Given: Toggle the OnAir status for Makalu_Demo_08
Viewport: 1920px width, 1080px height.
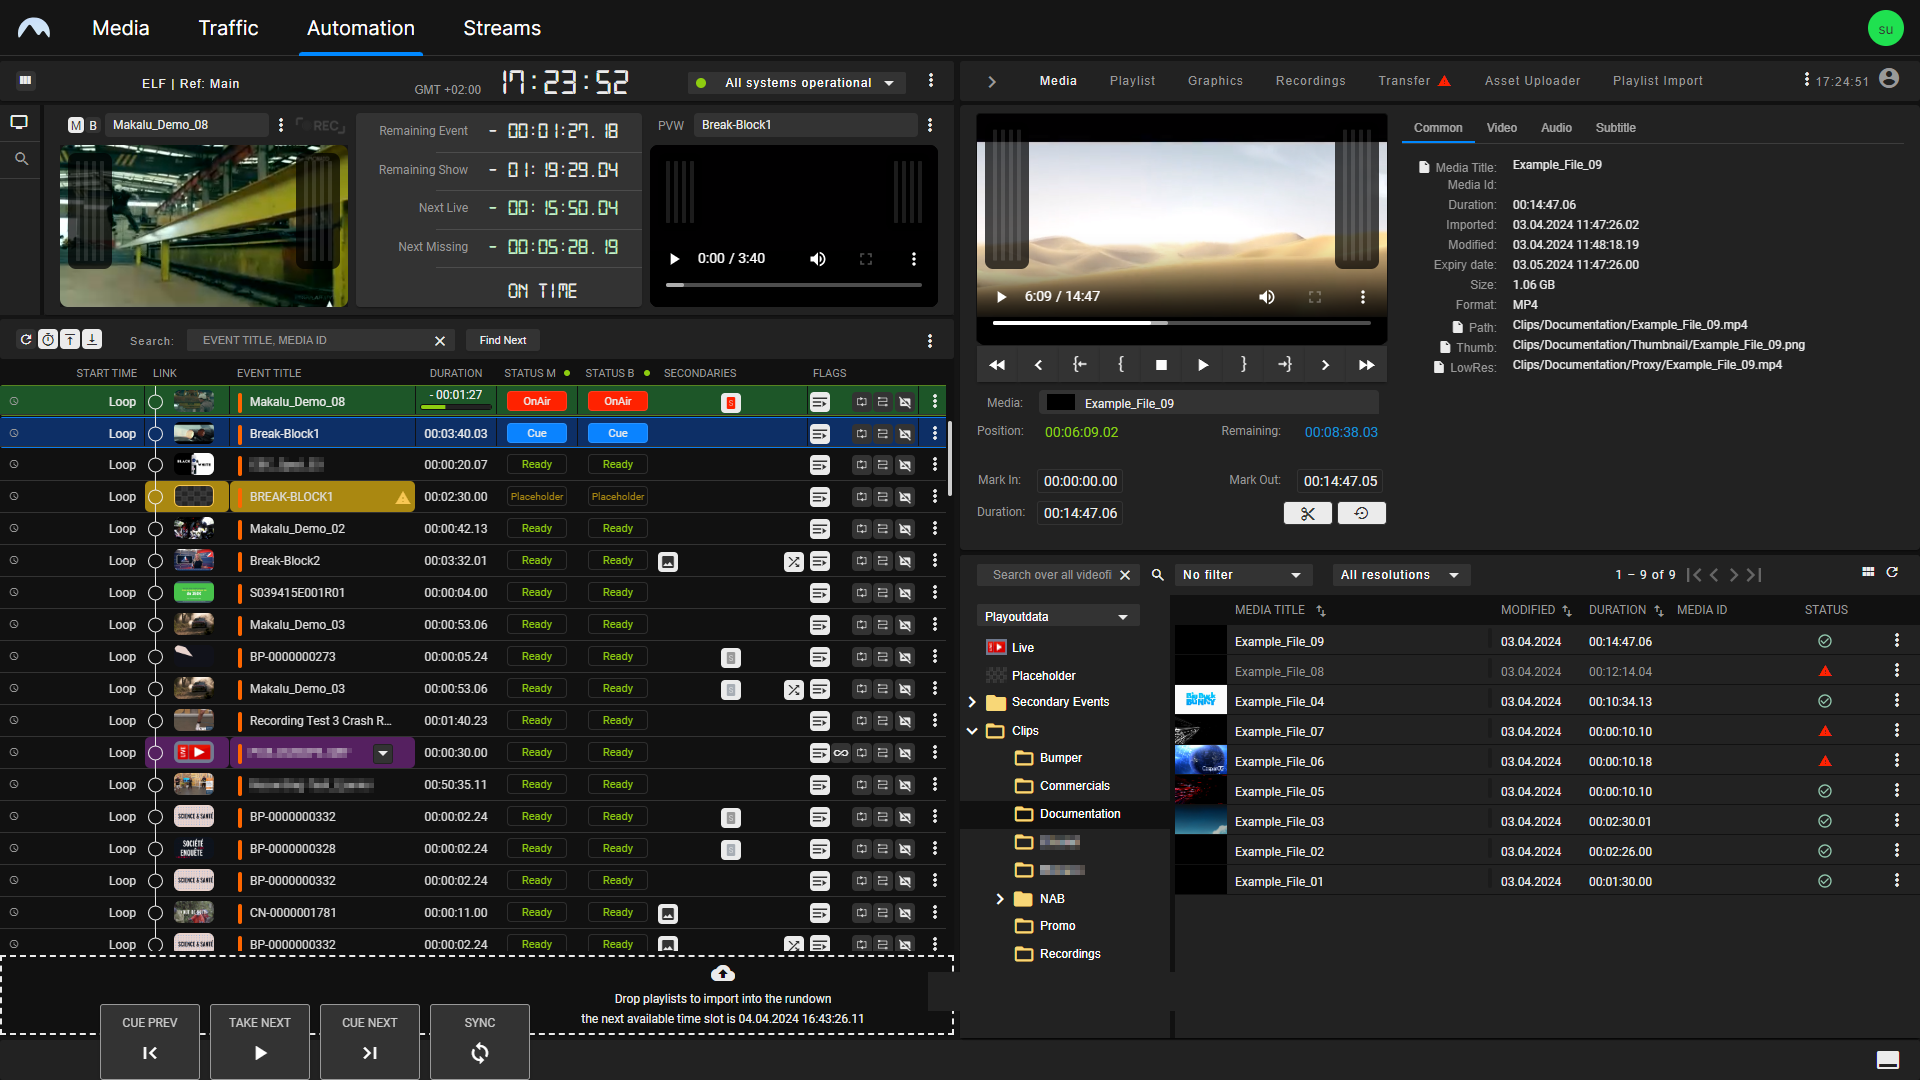Looking at the screenshot, I should coord(537,401).
